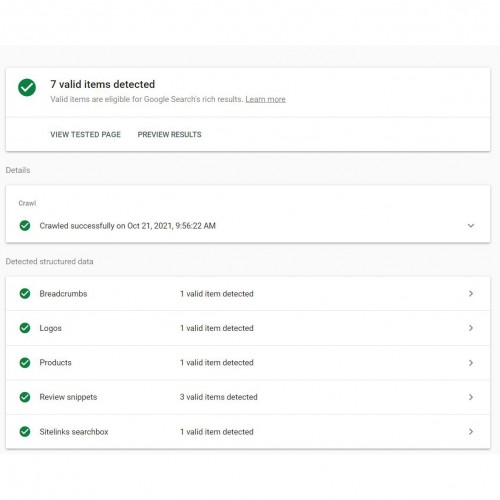Select the Review snippets row label
The height and width of the screenshot is (500, 500).
[x=68, y=397]
